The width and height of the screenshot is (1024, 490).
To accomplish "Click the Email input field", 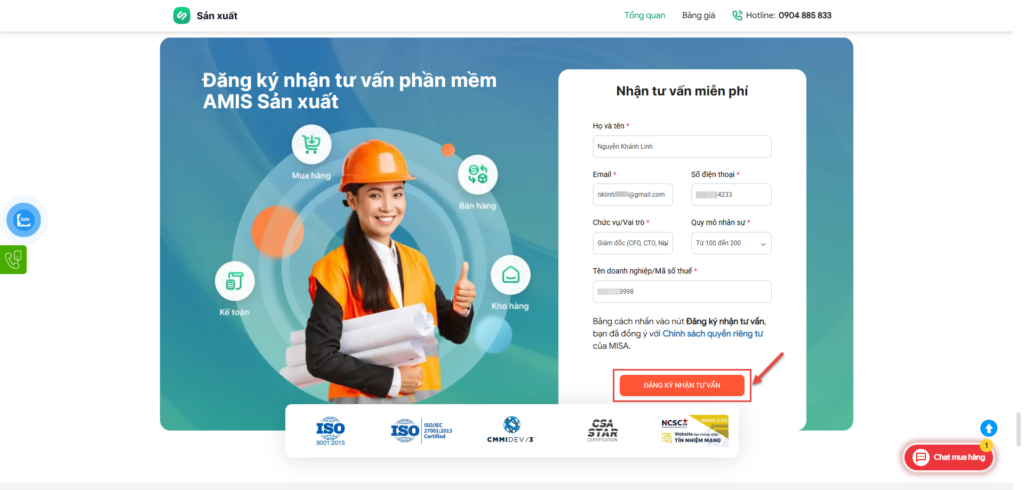I will [633, 195].
